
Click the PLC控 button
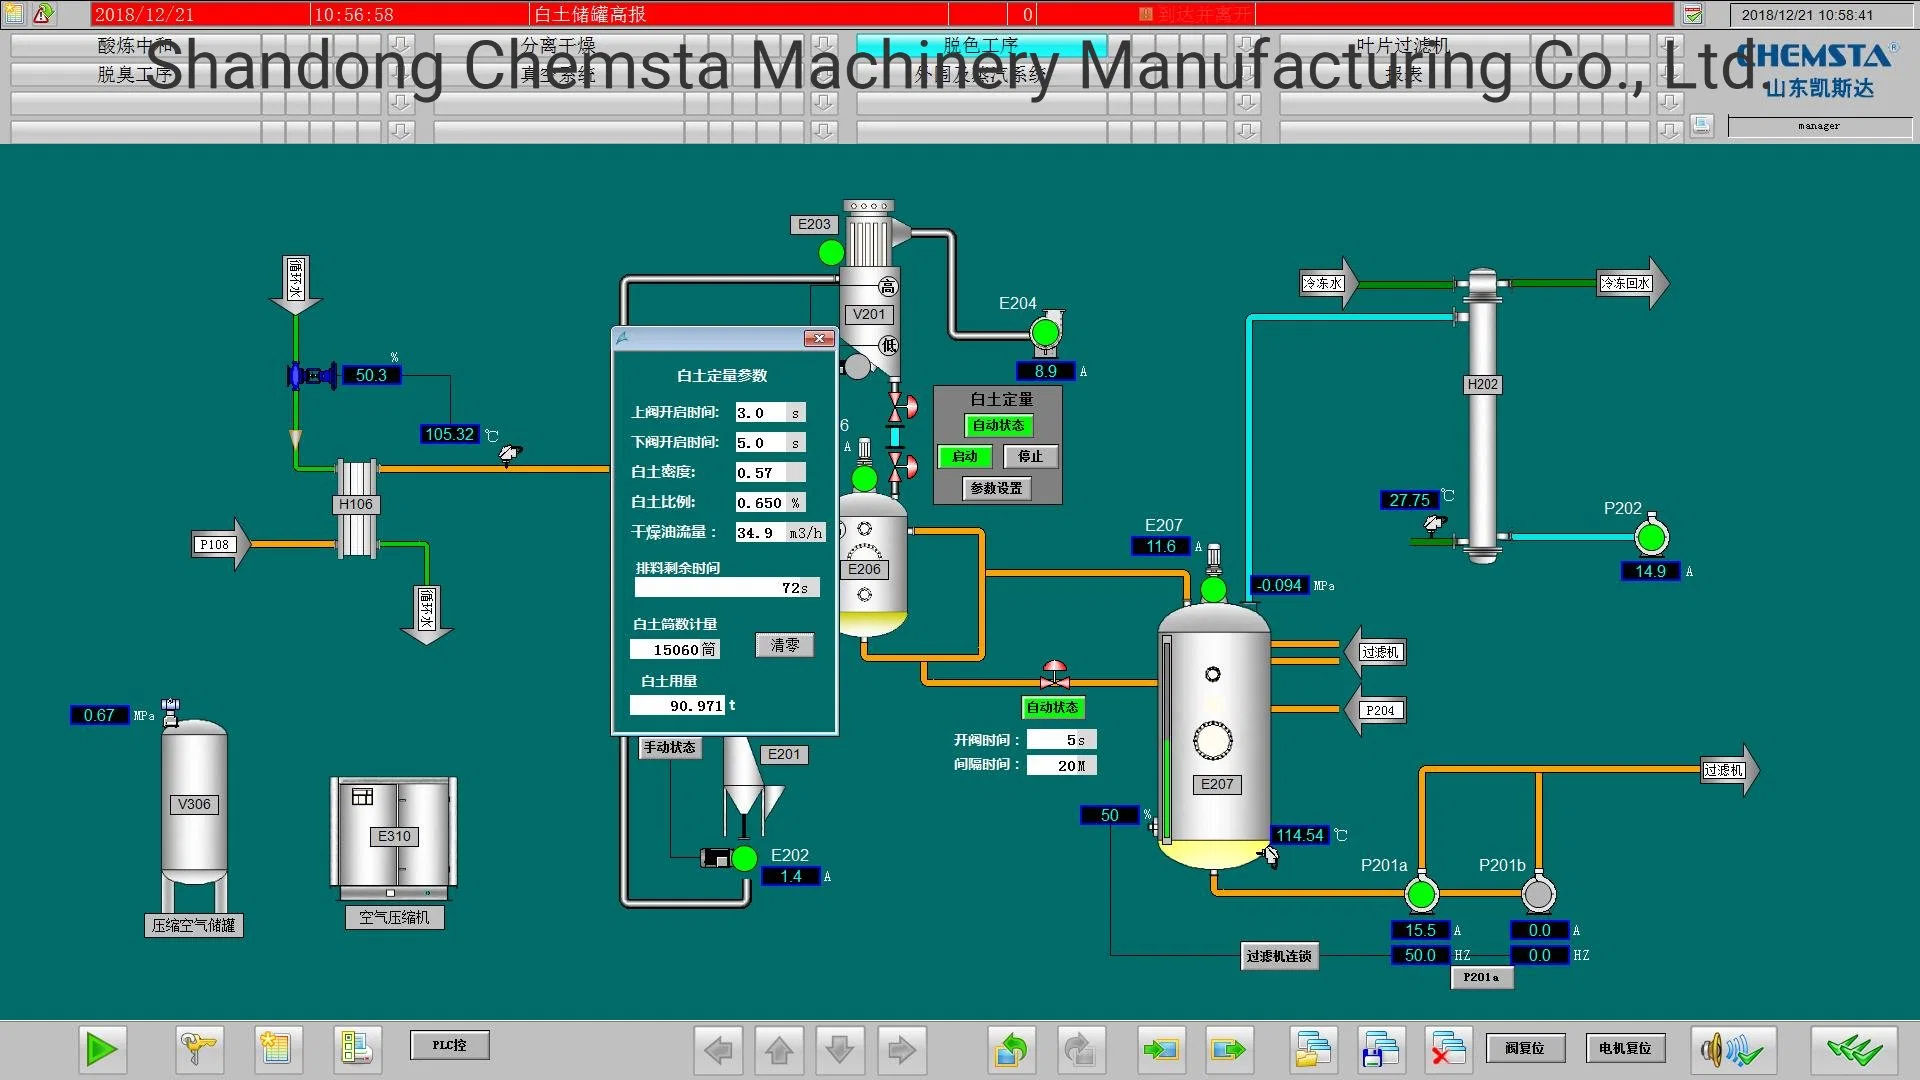pos(449,1045)
